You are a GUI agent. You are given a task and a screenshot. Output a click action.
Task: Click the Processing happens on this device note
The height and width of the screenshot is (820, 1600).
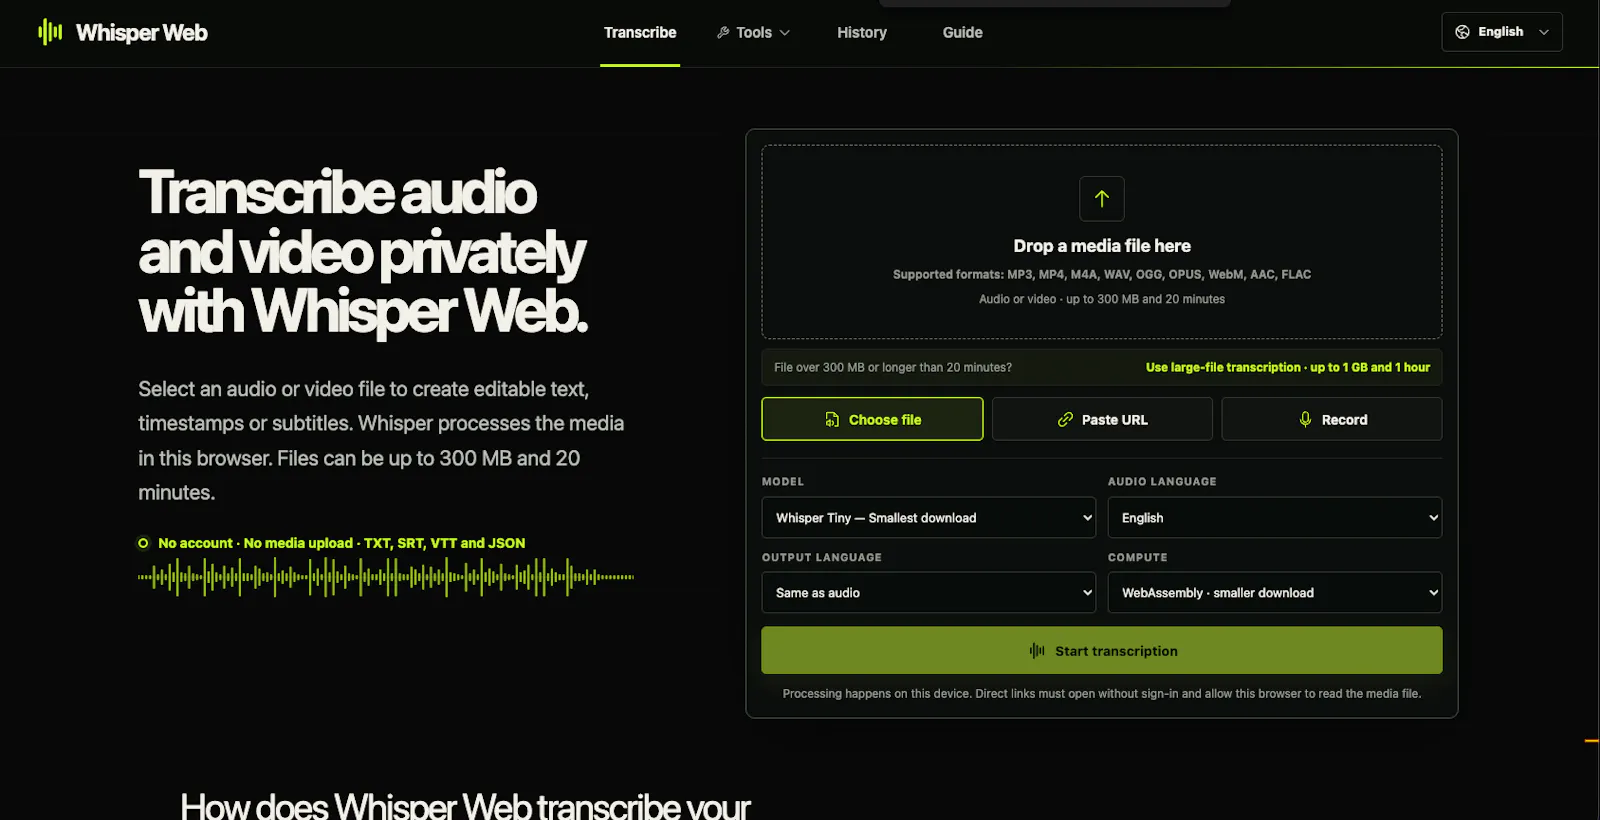pyautogui.click(x=1102, y=693)
